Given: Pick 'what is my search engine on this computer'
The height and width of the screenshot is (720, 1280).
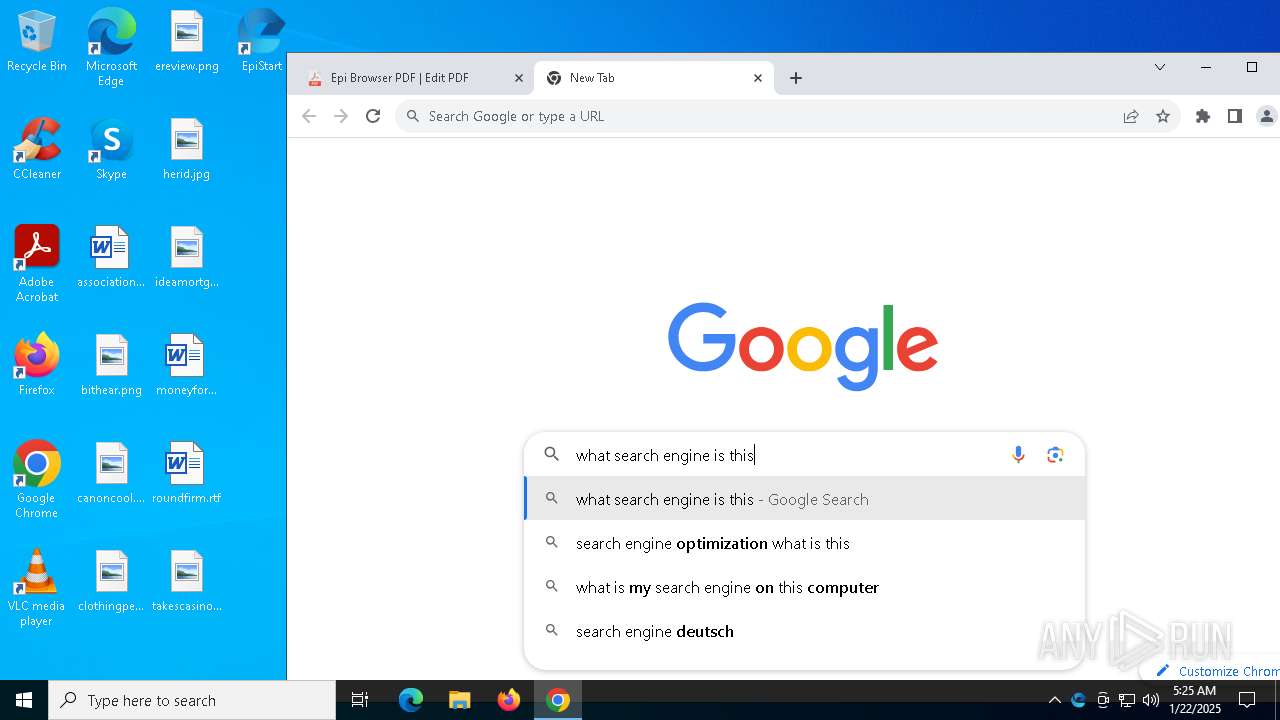Looking at the screenshot, I should pyautogui.click(x=805, y=587).
